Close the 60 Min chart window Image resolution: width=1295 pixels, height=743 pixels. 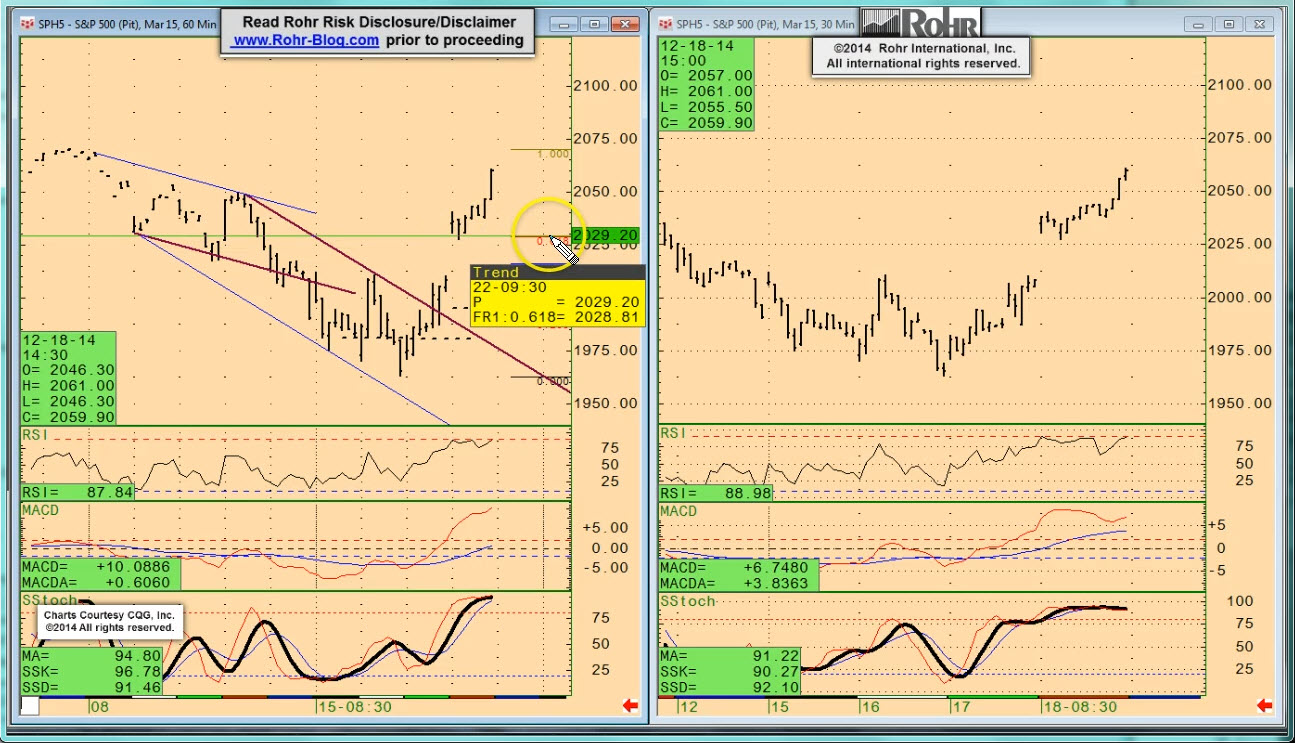coord(626,24)
